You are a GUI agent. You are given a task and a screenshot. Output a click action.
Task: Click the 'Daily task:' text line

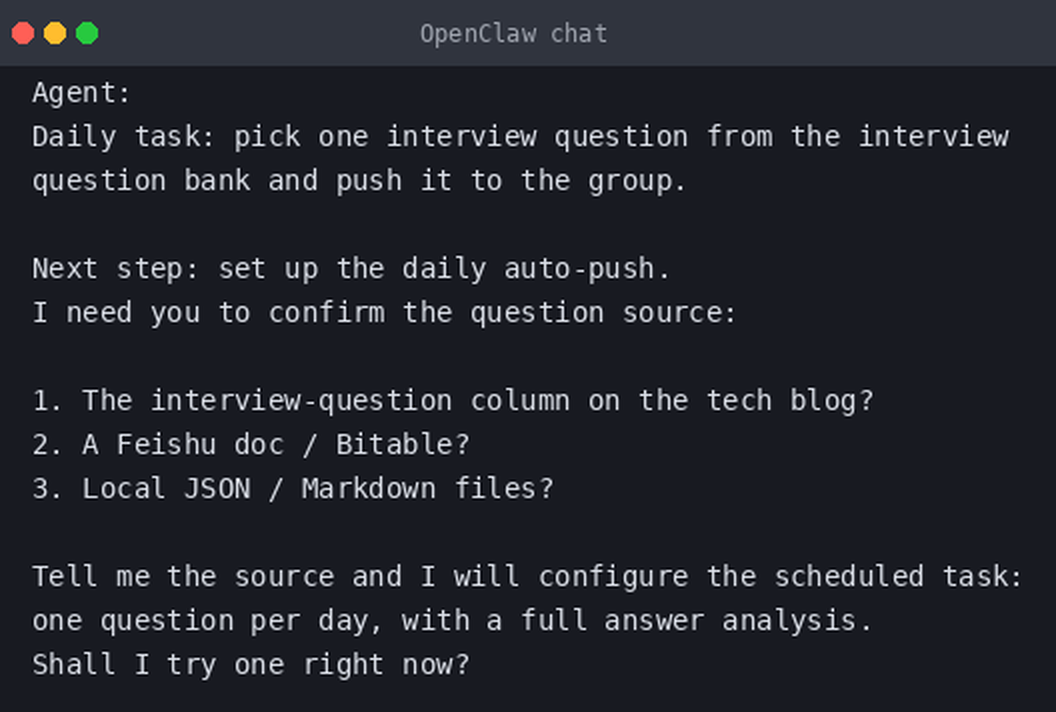521,137
